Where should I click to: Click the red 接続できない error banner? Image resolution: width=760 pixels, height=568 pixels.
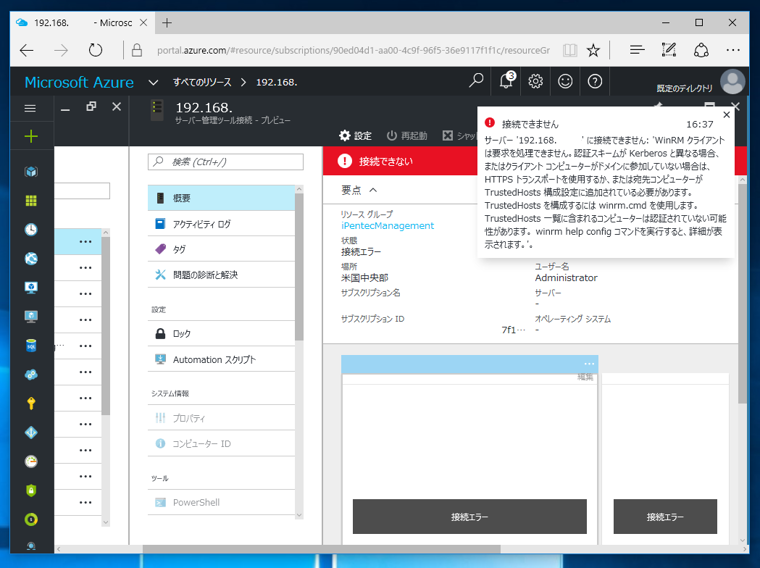[400, 161]
